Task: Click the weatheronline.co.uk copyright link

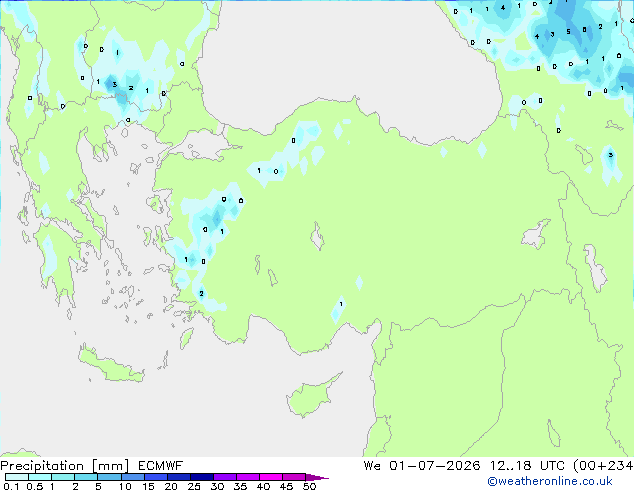Action: [550, 481]
